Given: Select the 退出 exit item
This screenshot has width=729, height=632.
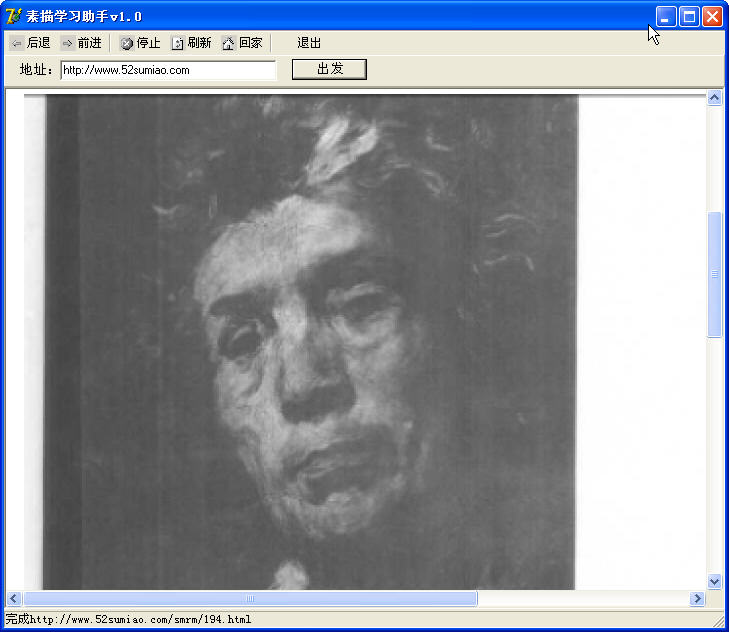Looking at the screenshot, I should pyautogui.click(x=309, y=43).
